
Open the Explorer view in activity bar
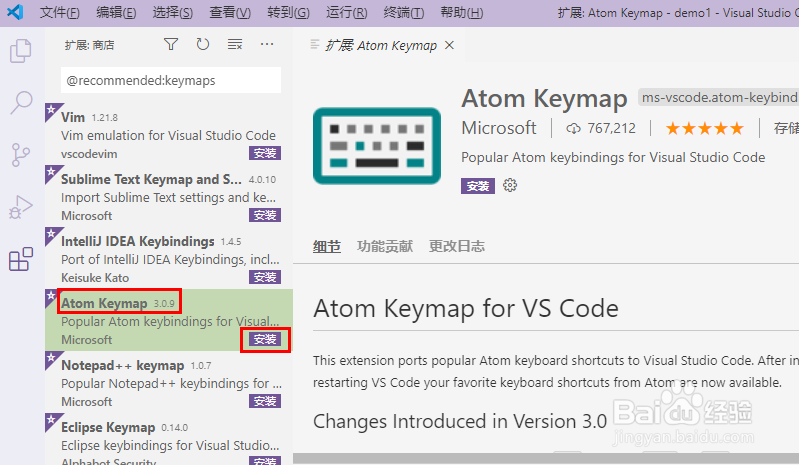click(21, 50)
